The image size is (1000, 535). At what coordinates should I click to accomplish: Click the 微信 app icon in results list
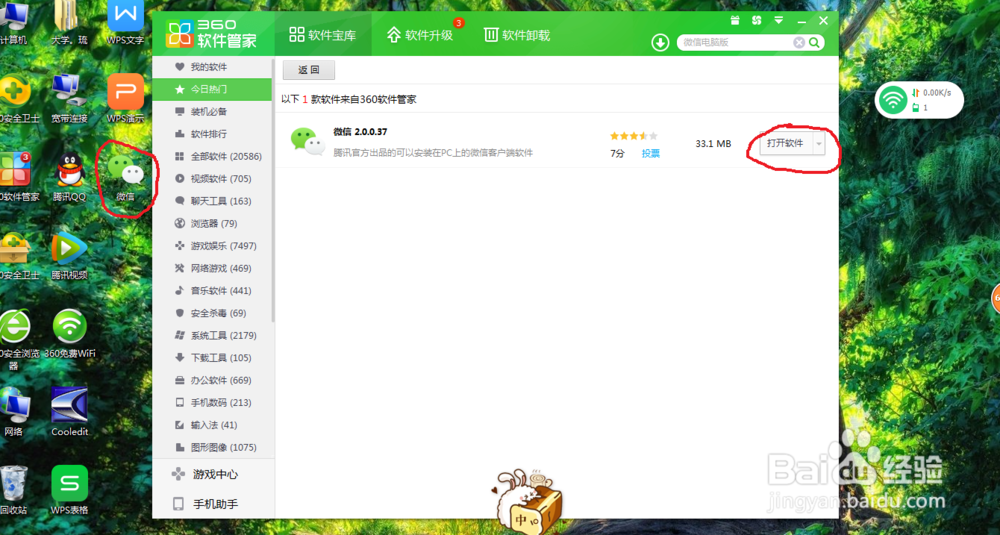307,142
